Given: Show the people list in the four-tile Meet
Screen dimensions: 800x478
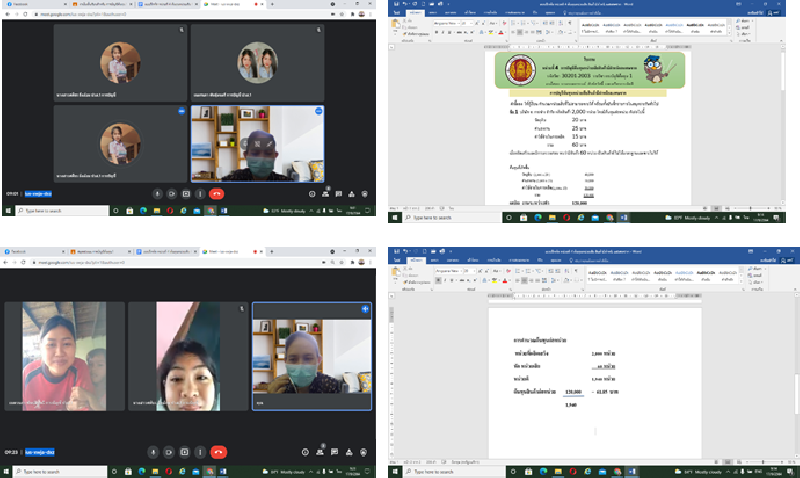Looking at the screenshot, I should [x=327, y=193].
